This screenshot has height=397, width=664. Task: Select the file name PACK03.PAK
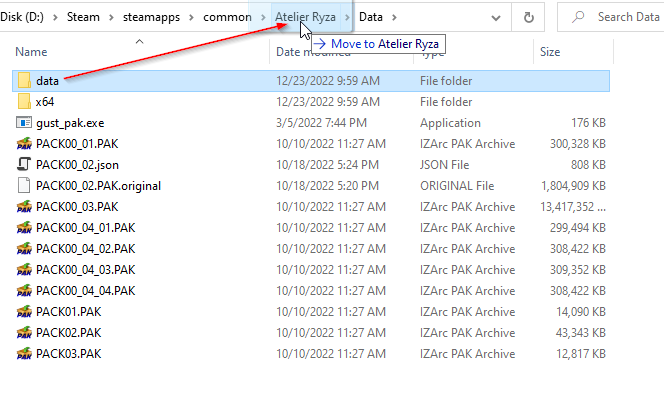click(x=69, y=354)
